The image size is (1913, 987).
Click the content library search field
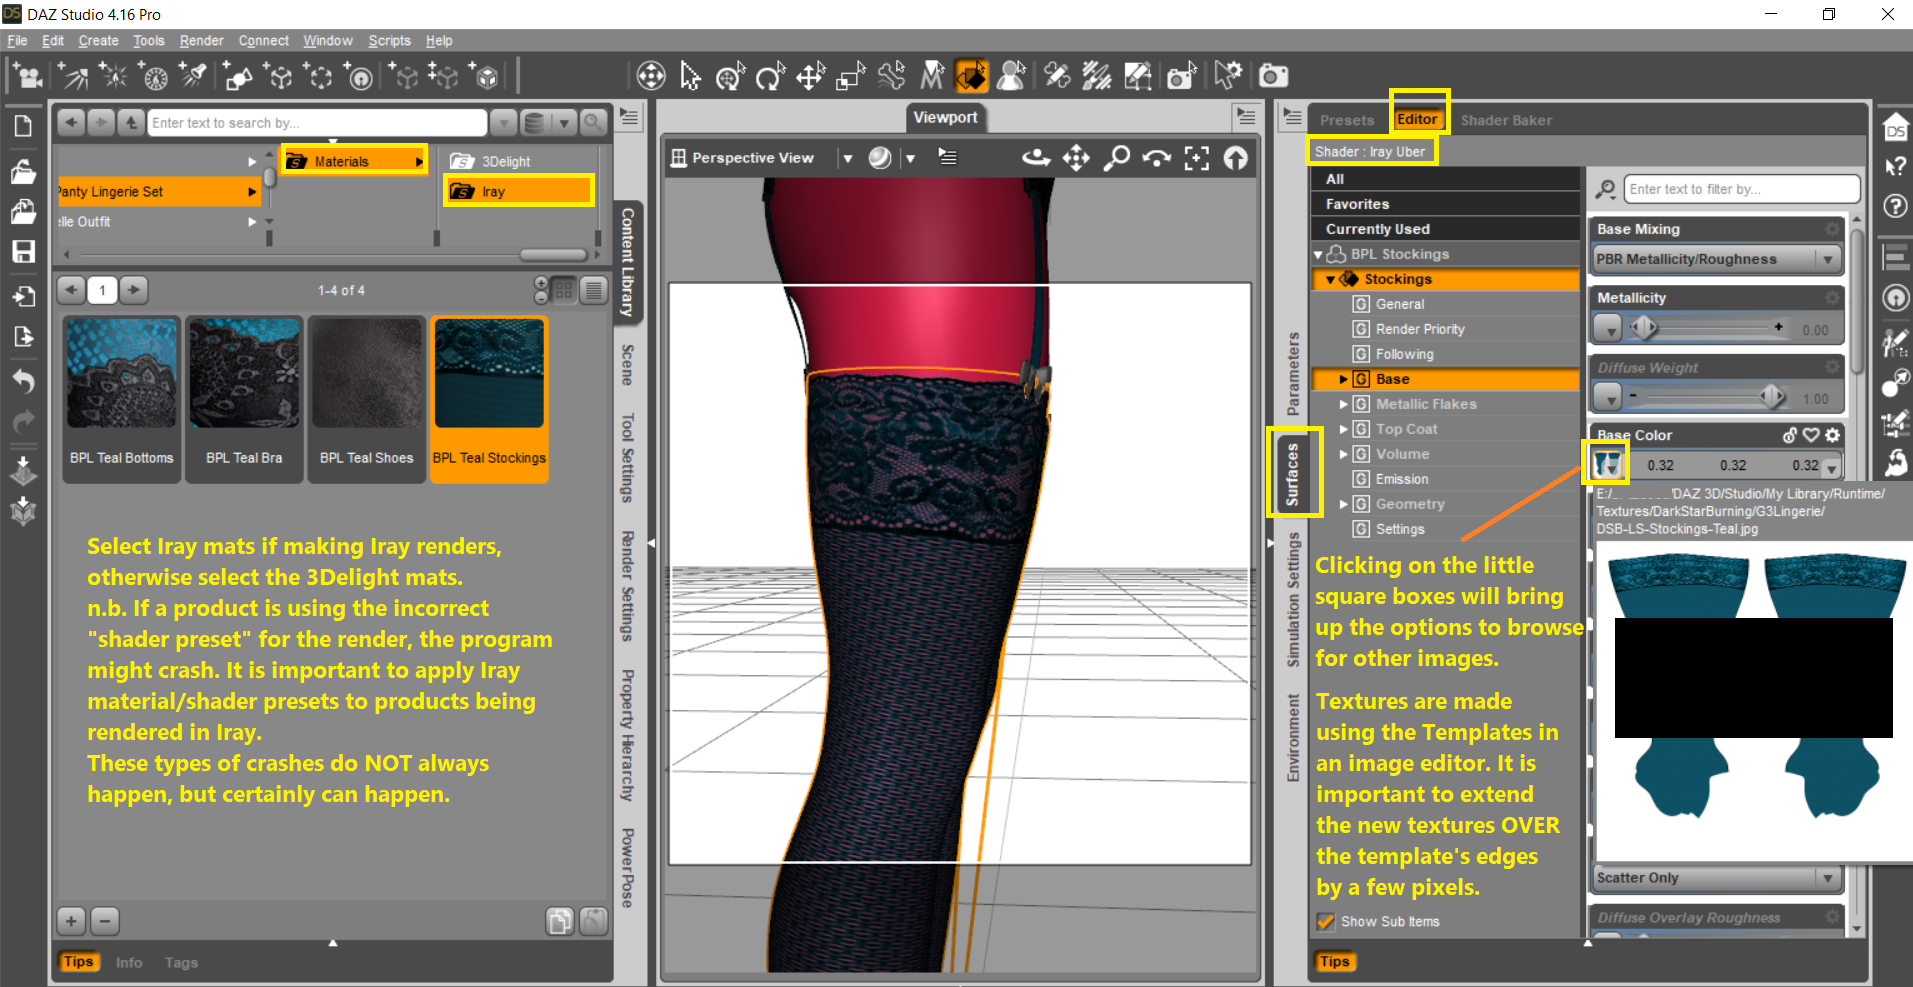(317, 122)
